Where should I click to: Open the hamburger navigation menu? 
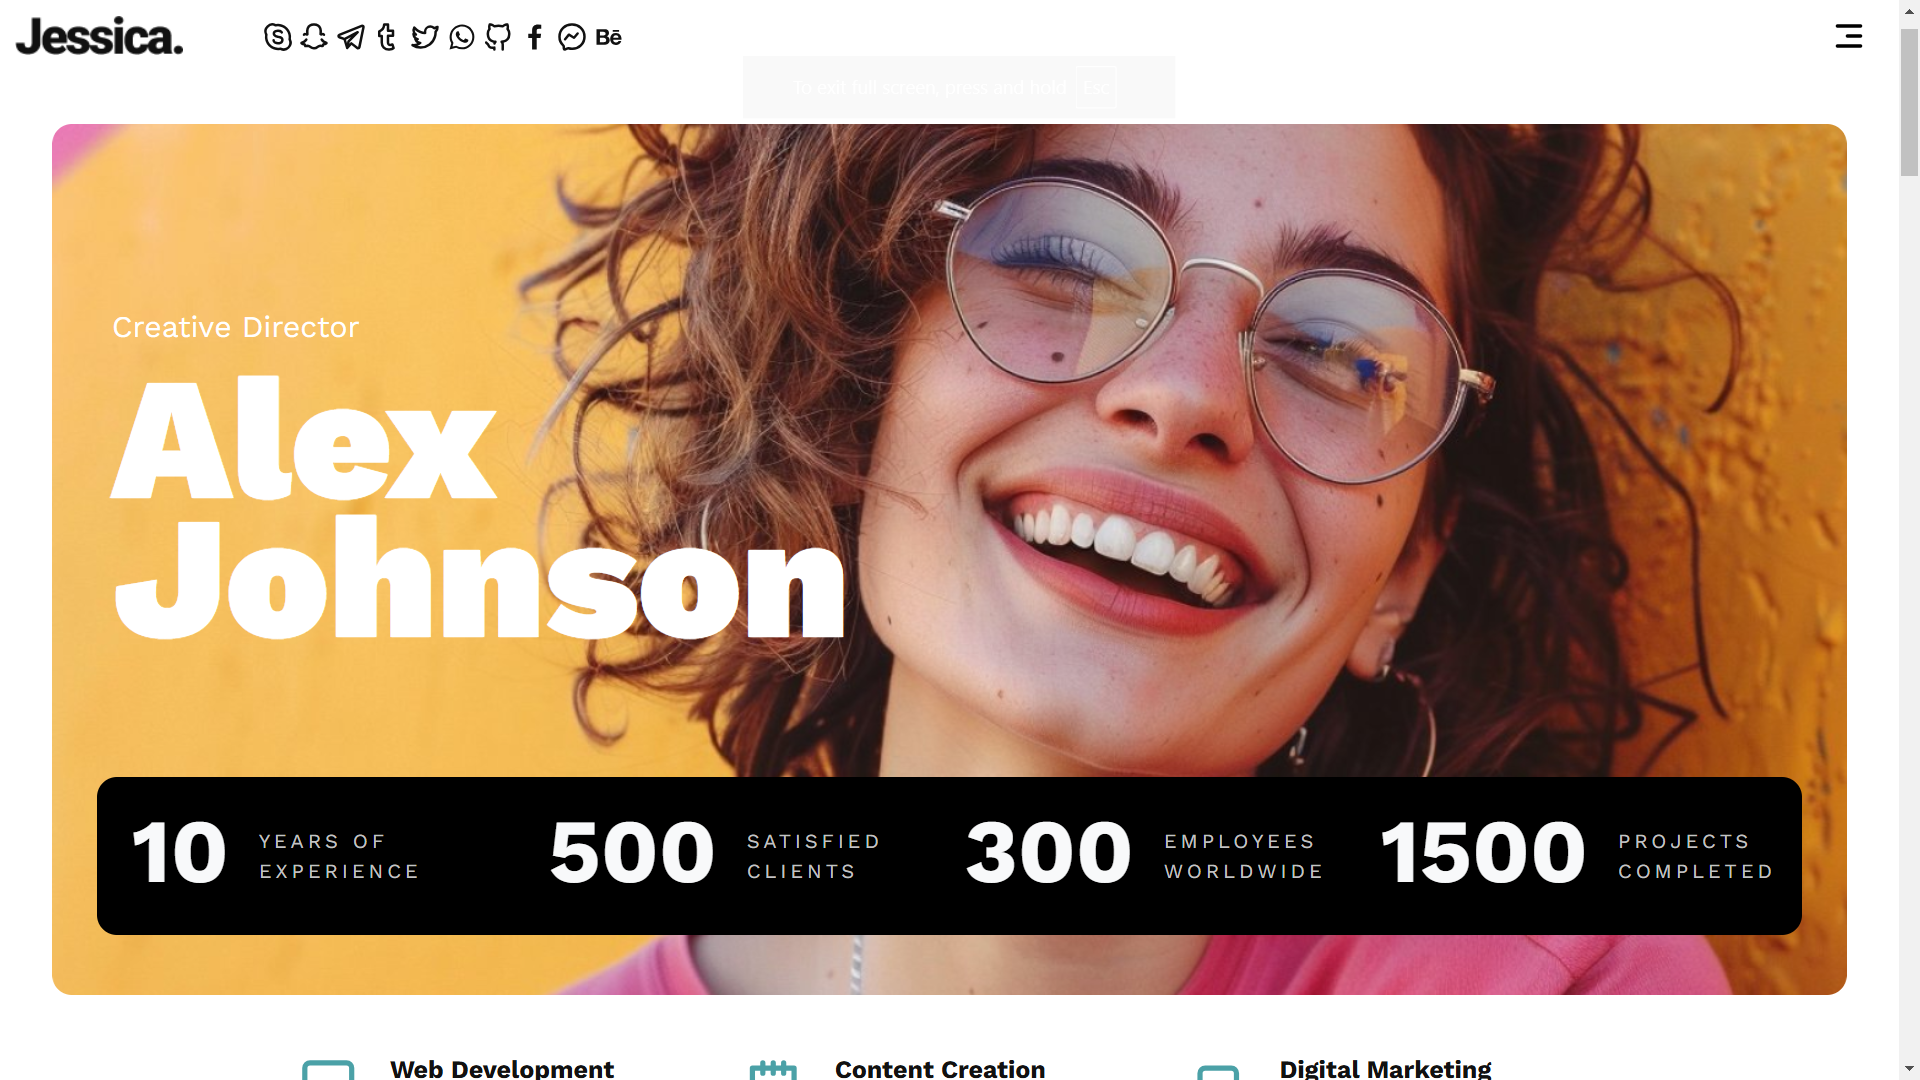(1849, 36)
